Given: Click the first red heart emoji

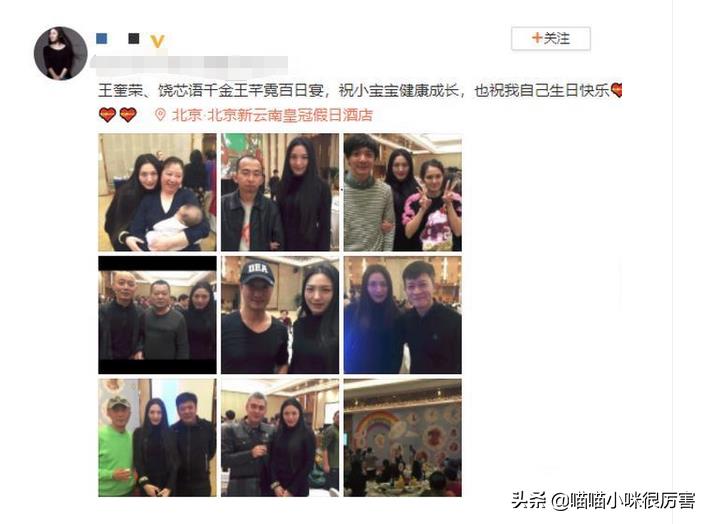Looking at the screenshot, I should click(107, 115).
